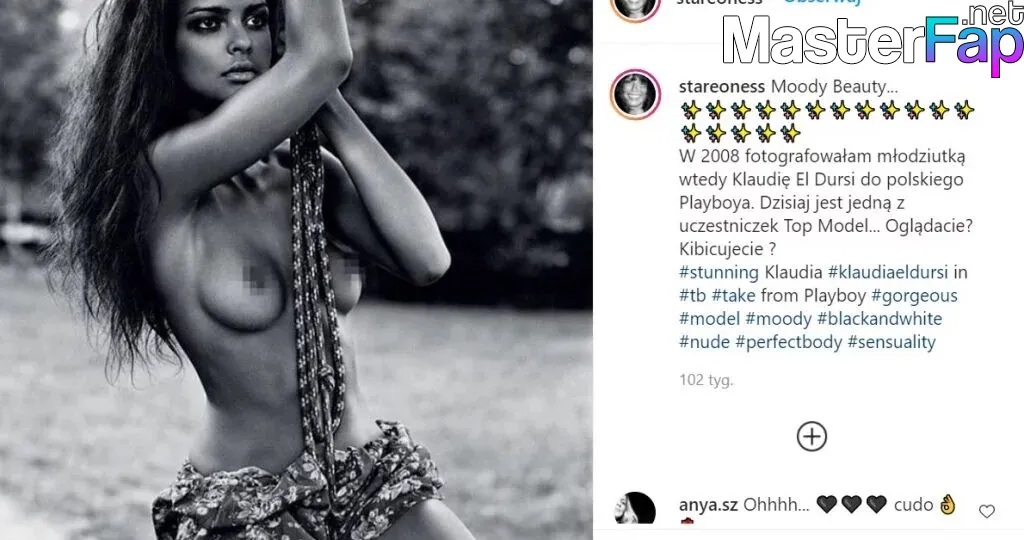Viewport: 1024px width, 540px height.
Task: Load more comments with the plus circle icon
Action: [812, 436]
